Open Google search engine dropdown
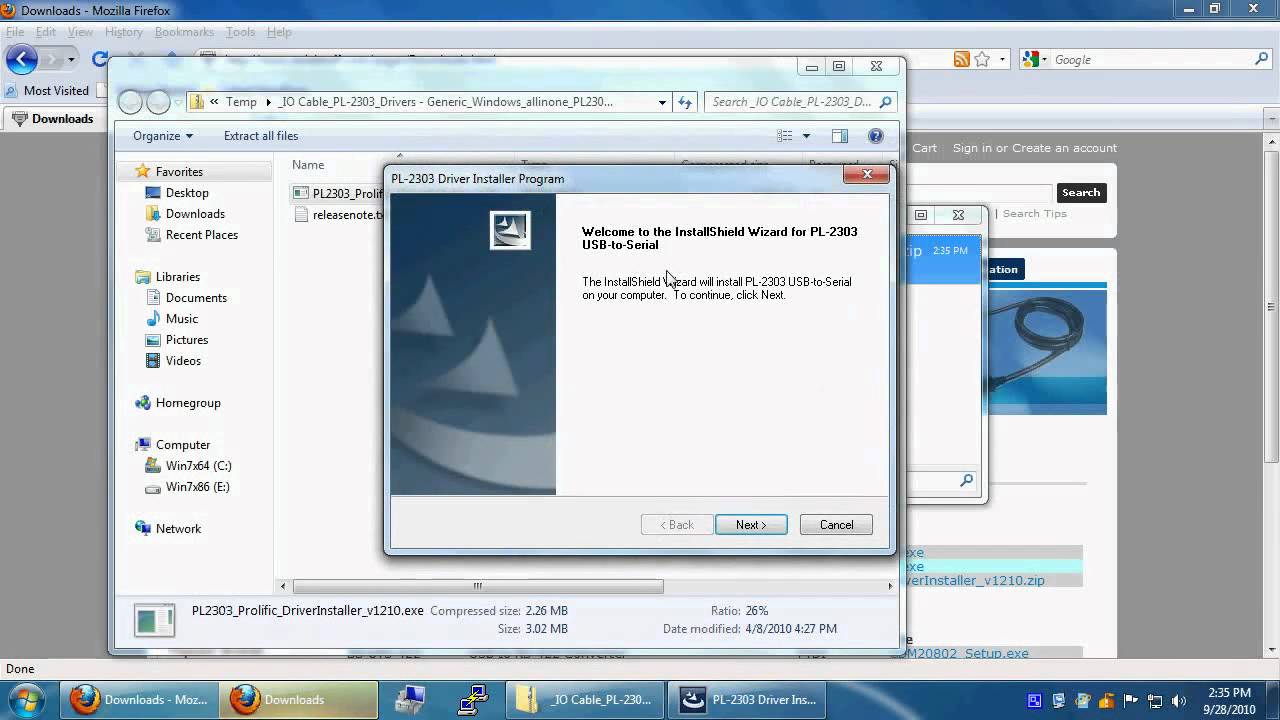 [x=1034, y=60]
